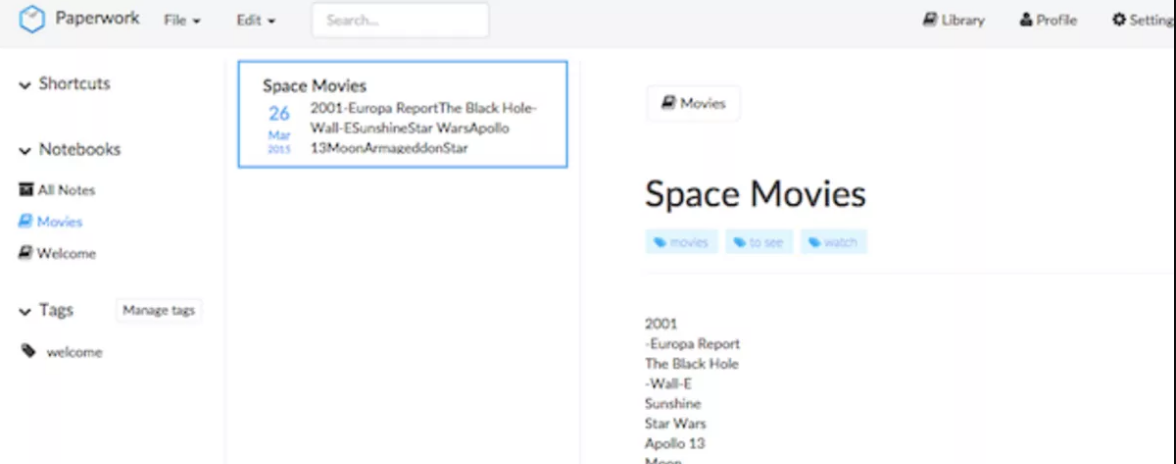Click the Paperwork hexagon logo icon

pyautogui.click(x=32, y=19)
